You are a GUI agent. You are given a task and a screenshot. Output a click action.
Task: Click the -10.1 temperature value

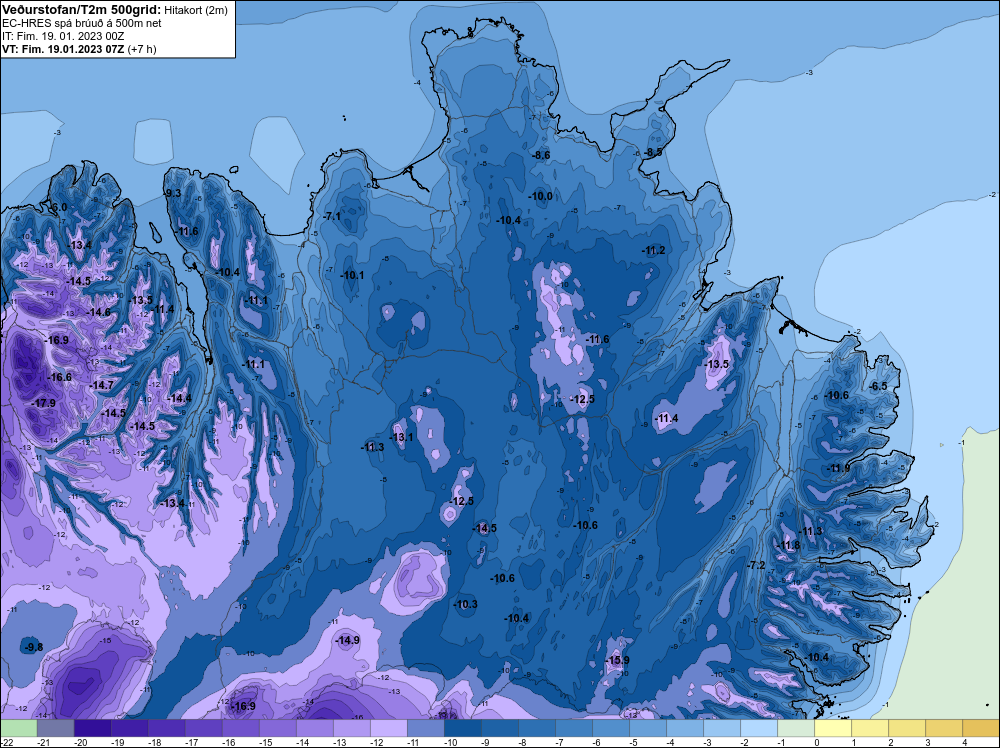click(x=352, y=275)
